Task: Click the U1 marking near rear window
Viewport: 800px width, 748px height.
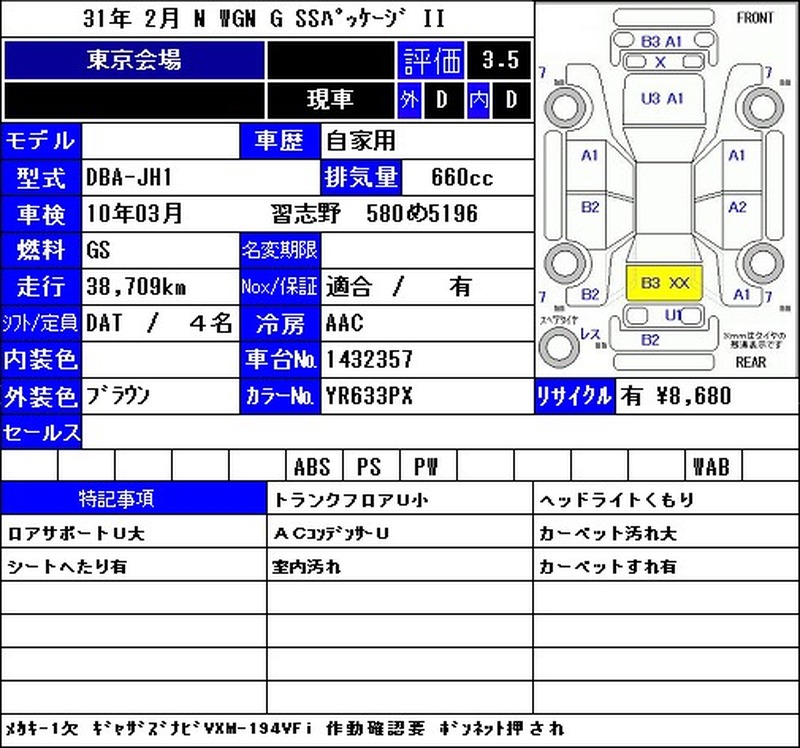Action: tap(673, 315)
